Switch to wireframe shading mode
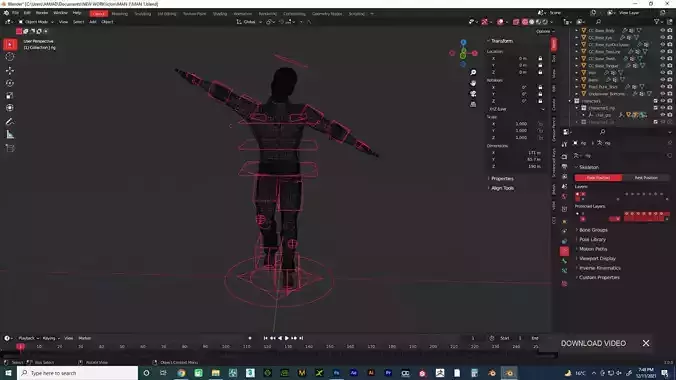This screenshot has height=380, width=676. click(525, 22)
